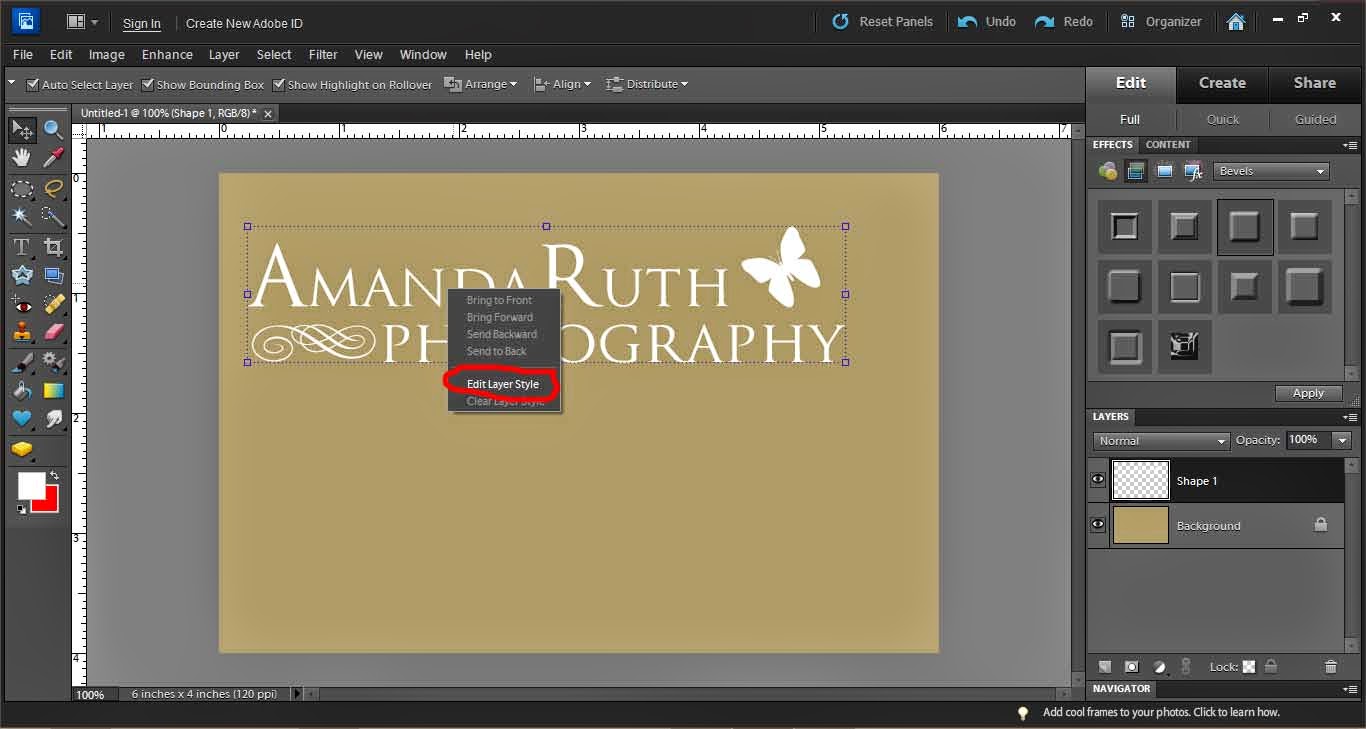Image resolution: width=1366 pixels, height=729 pixels.
Task: Hide the Shape 1 layer visibility
Action: 1098,481
